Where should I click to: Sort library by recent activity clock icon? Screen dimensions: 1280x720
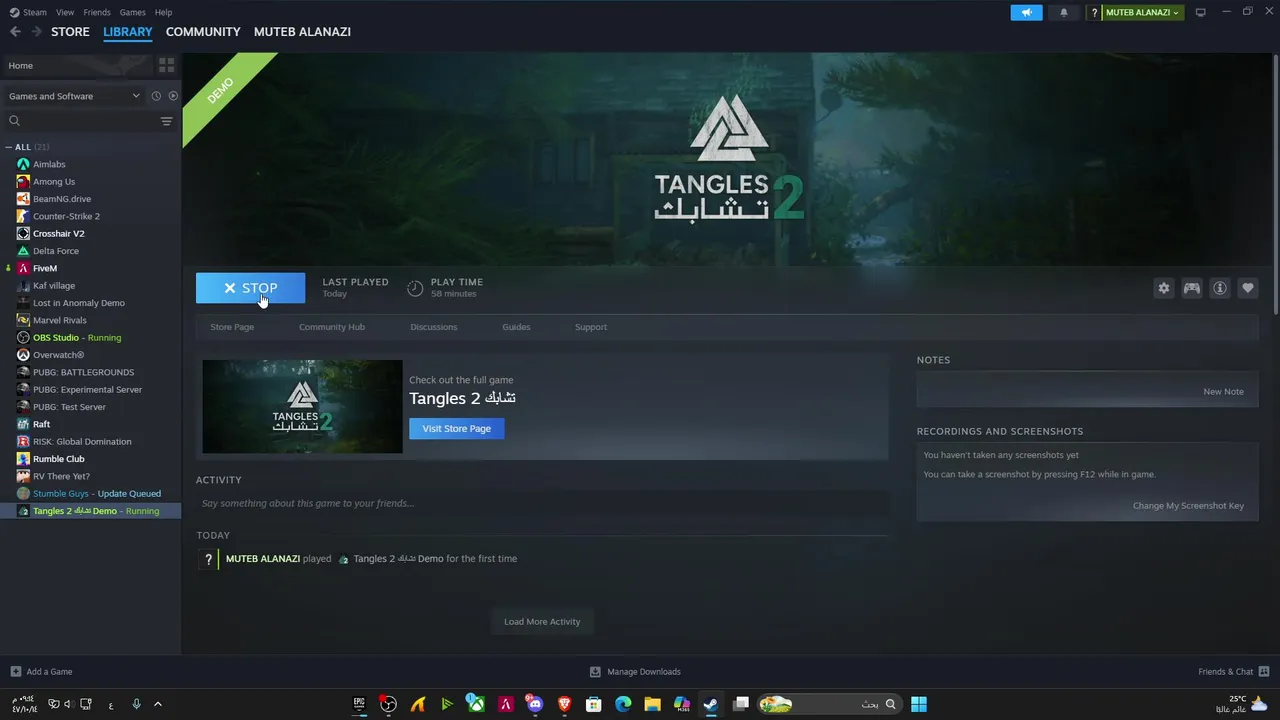point(156,96)
